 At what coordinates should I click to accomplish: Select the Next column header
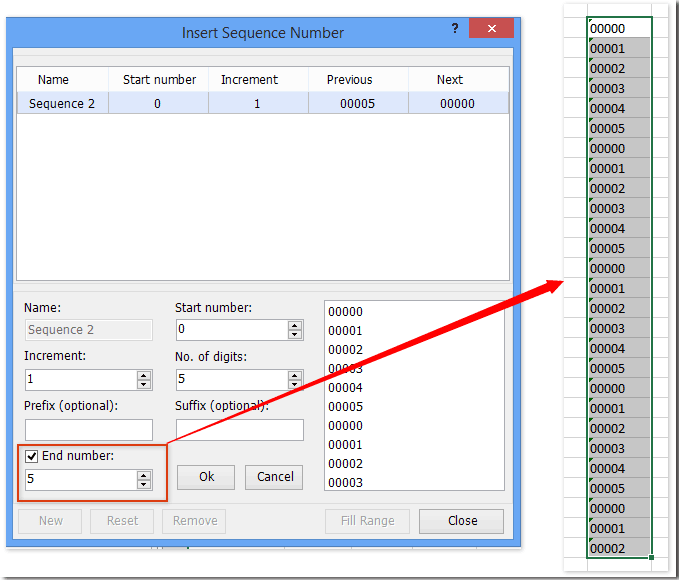(x=458, y=80)
